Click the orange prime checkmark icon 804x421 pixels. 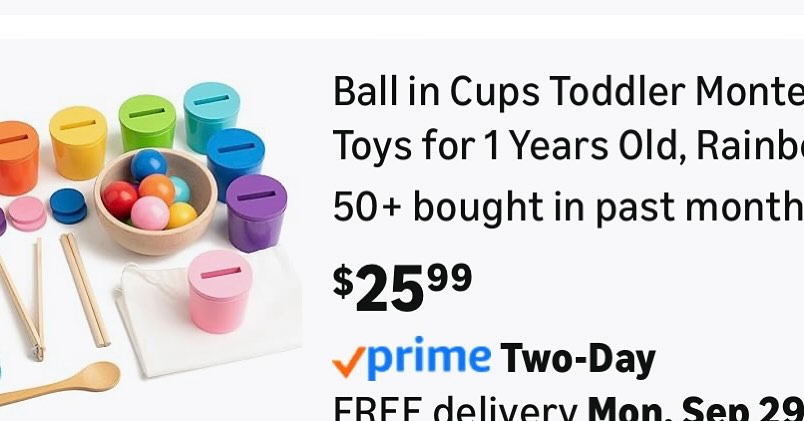(x=349, y=362)
